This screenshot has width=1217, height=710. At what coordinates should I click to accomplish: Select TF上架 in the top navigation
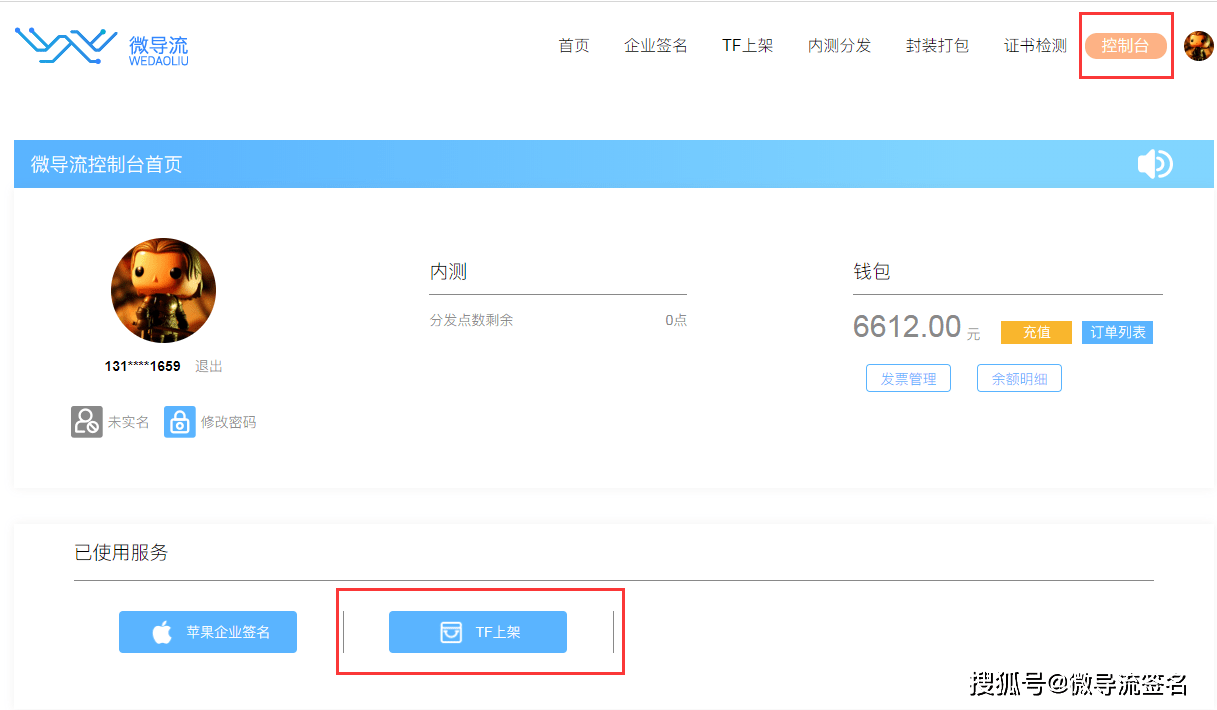pyautogui.click(x=748, y=46)
